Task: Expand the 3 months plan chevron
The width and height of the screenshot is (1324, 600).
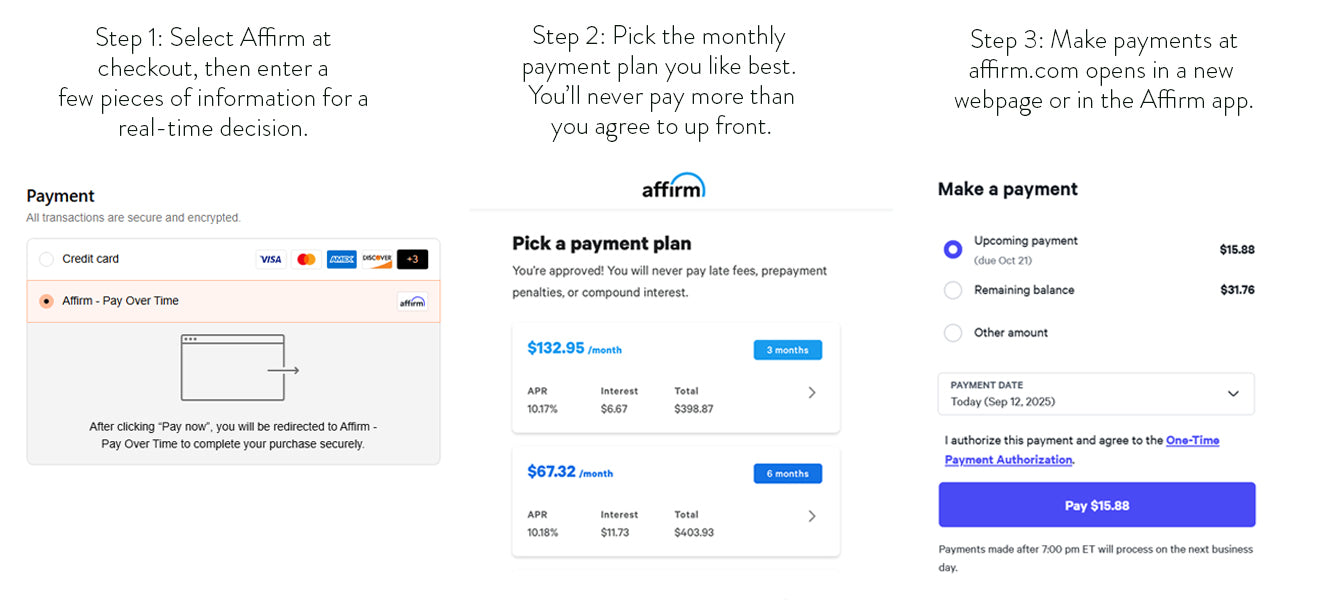Action: coord(812,393)
